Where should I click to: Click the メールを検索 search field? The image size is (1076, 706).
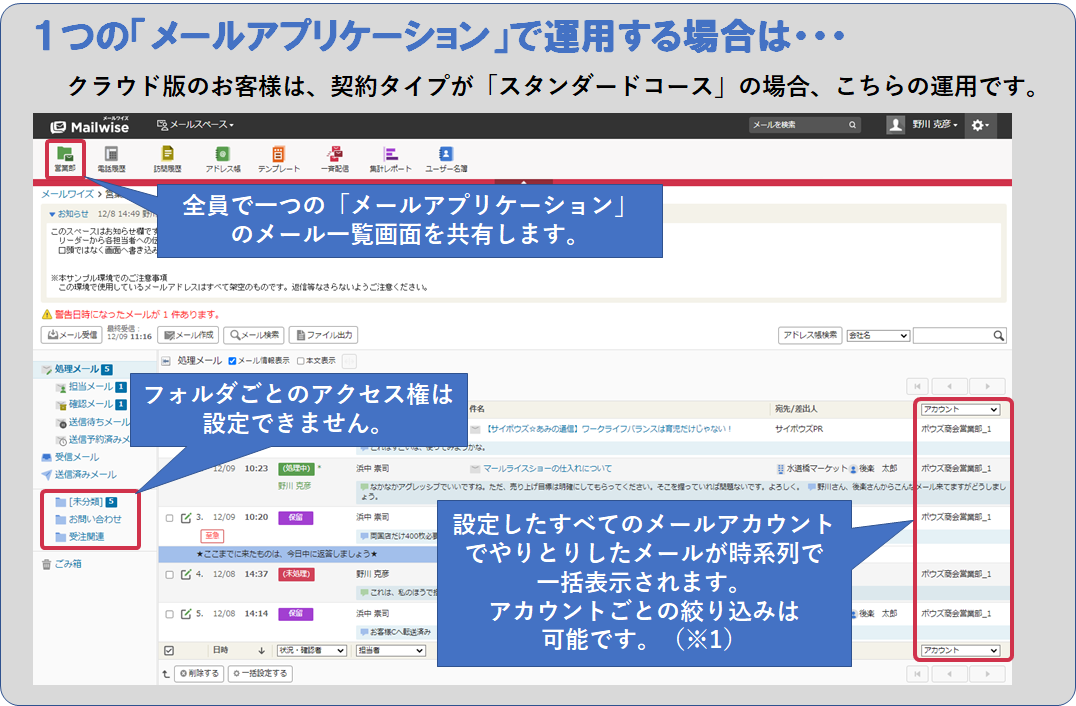click(798, 125)
